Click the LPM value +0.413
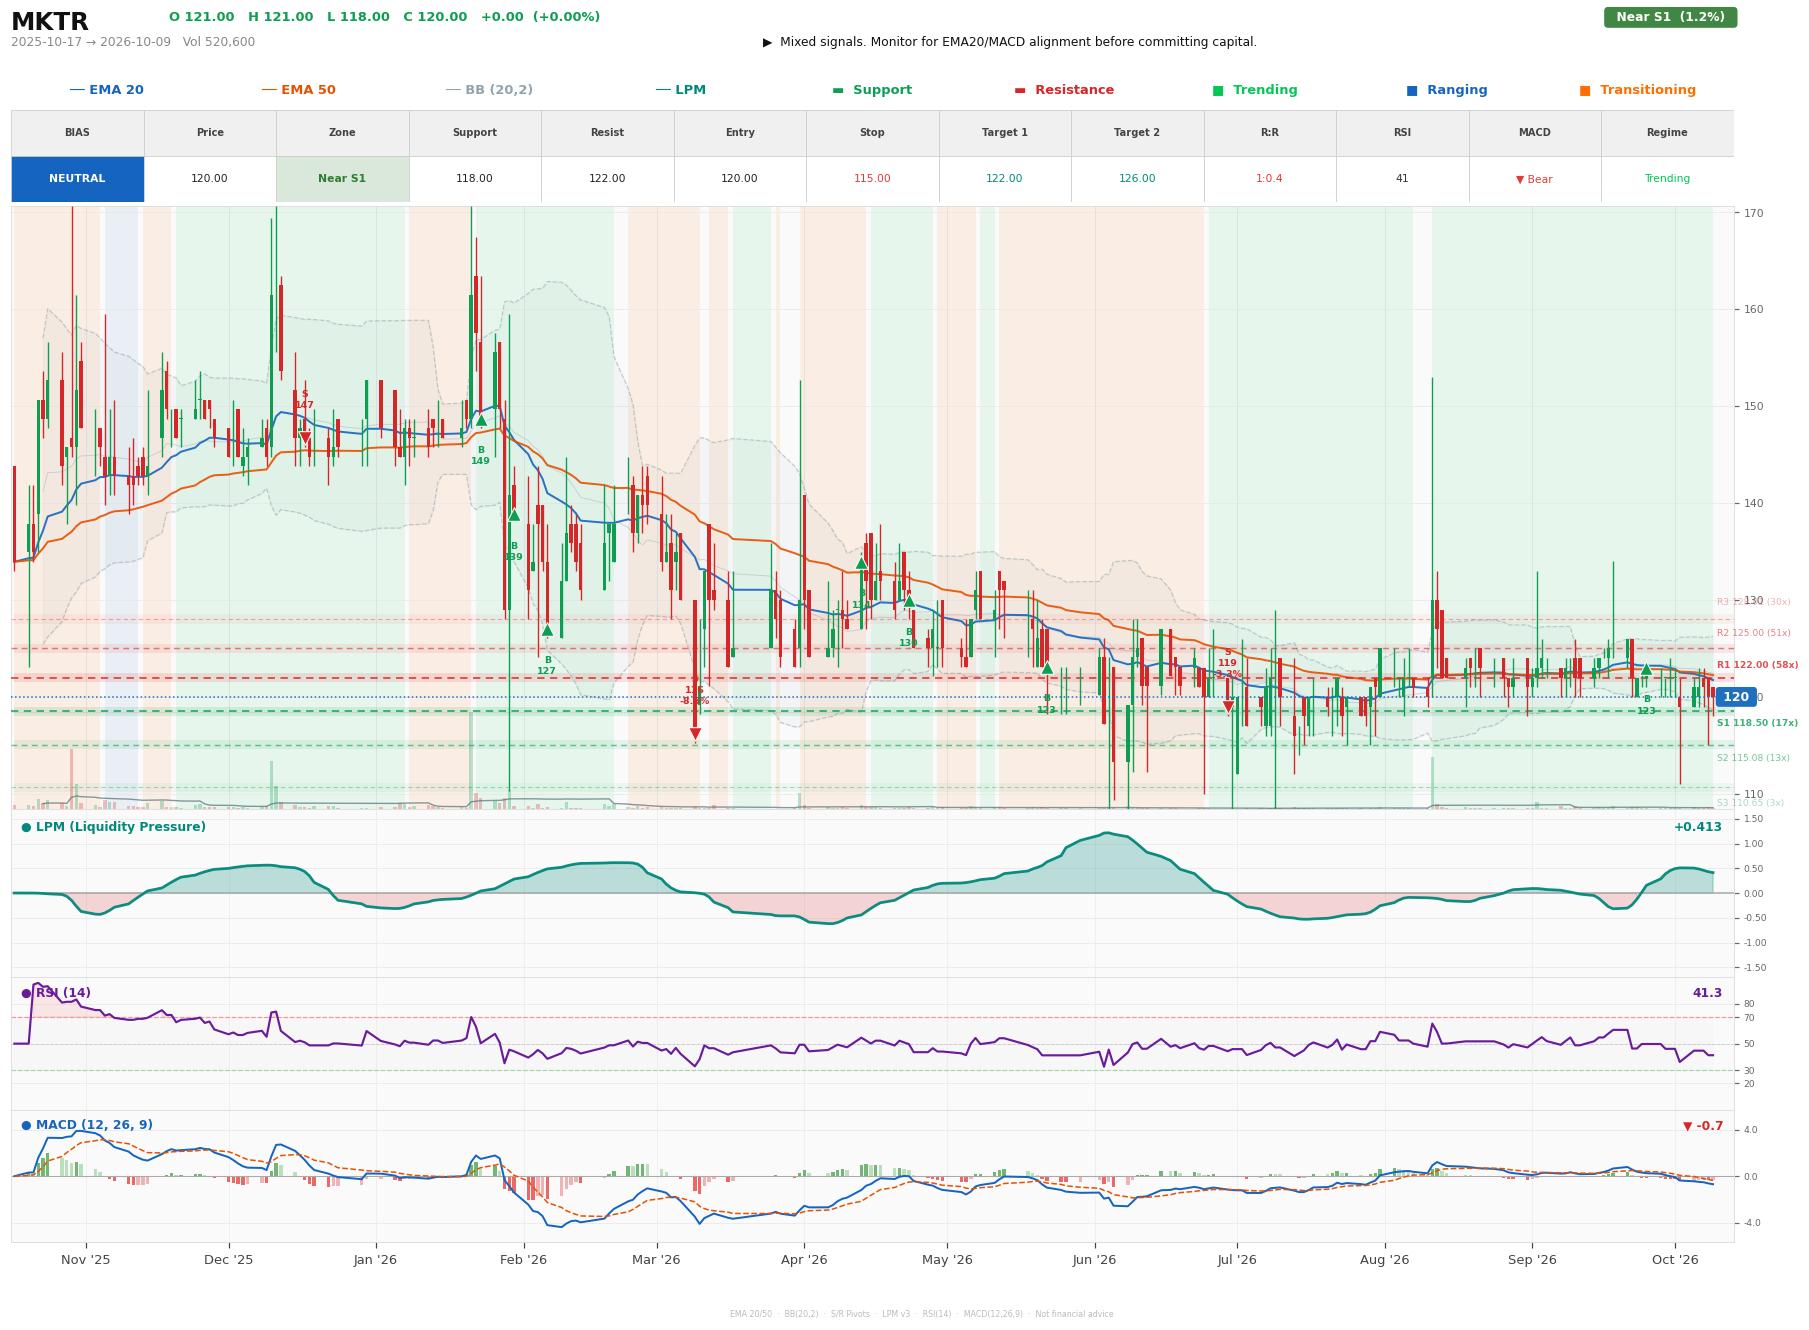The height and width of the screenshot is (1330, 1809). (1698, 827)
